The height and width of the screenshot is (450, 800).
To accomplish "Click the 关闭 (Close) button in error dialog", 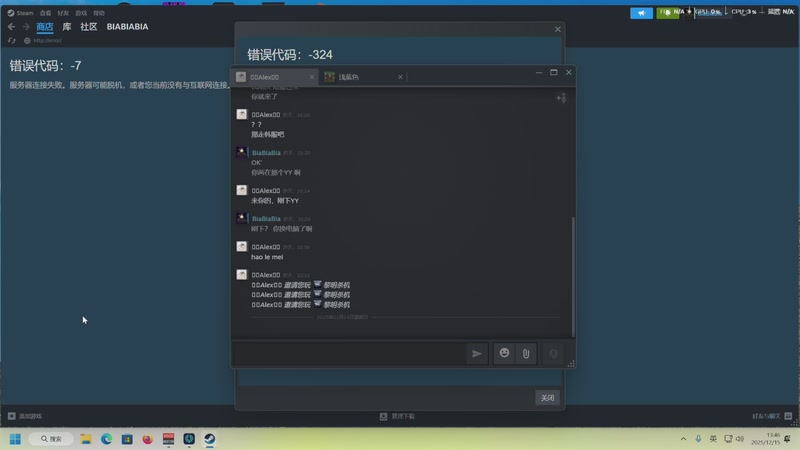I will 547,398.
